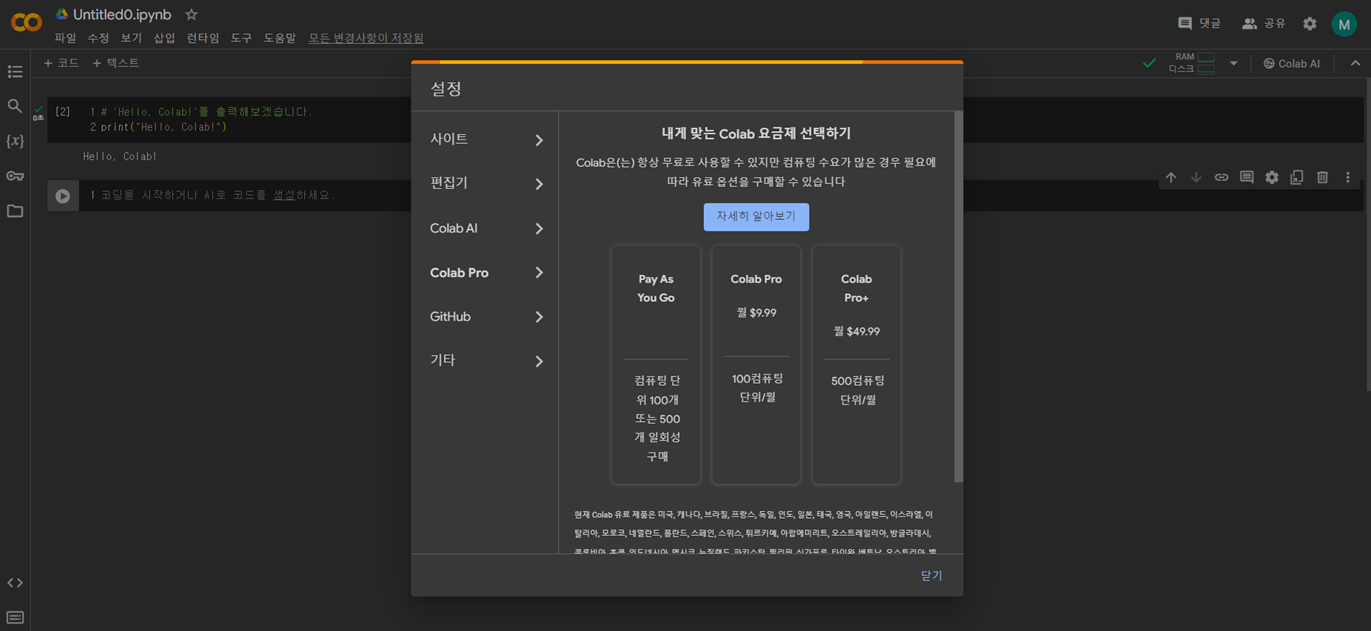This screenshot has height=631, width=1371.
Task: Open the code snippets panel
Action: click(15, 582)
